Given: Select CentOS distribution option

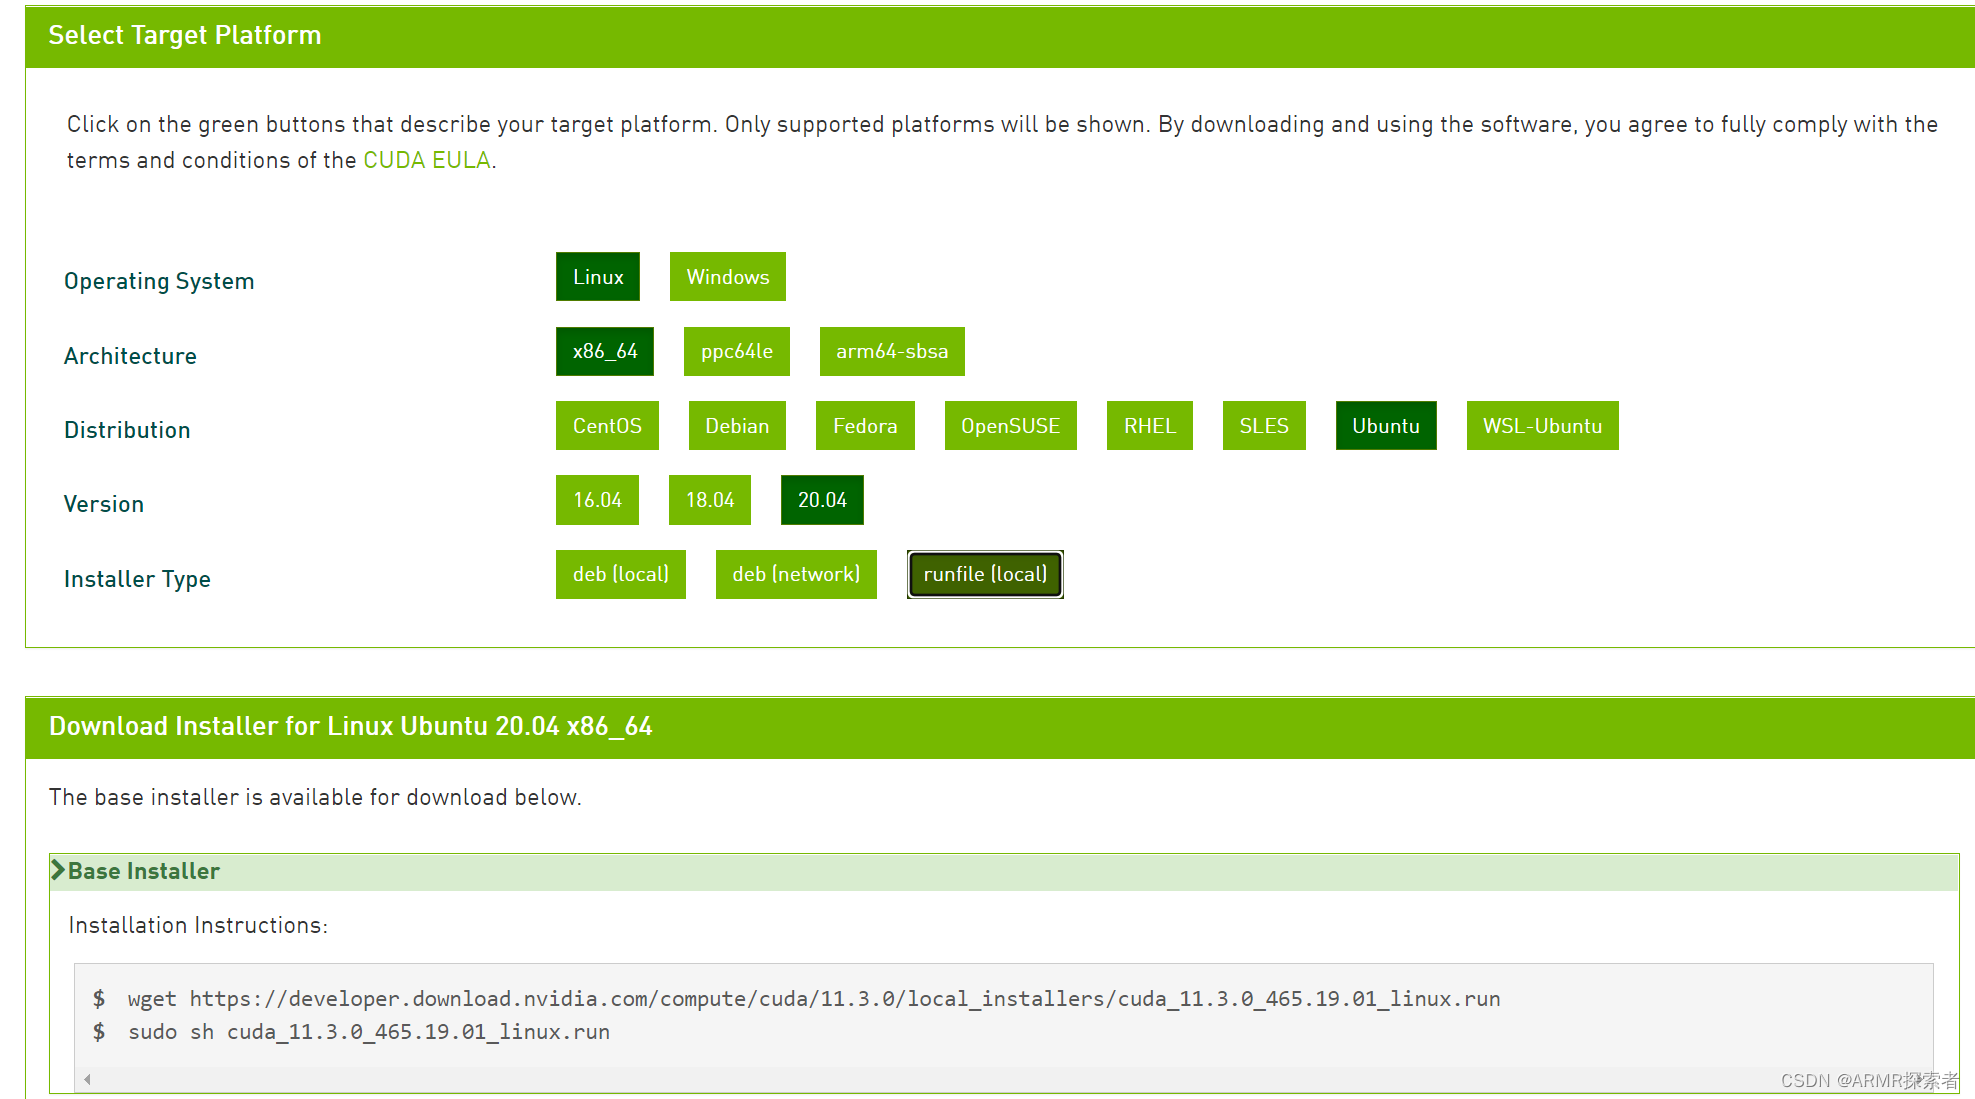Looking at the screenshot, I should [x=607, y=425].
